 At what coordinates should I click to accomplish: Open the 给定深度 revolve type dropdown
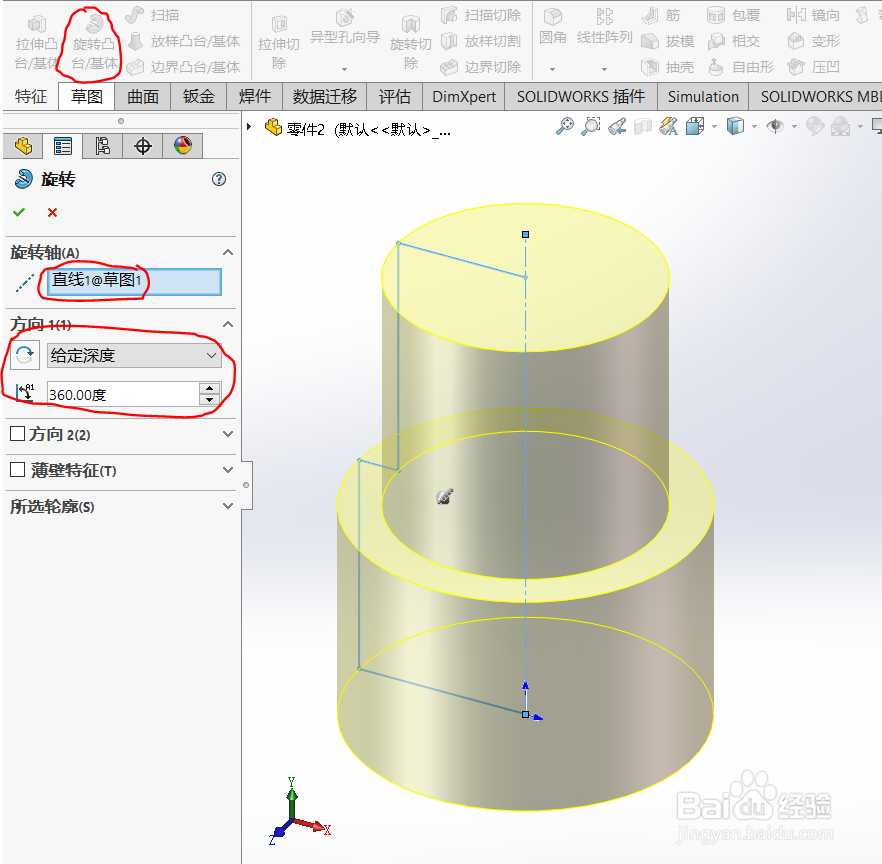click(134, 356)
